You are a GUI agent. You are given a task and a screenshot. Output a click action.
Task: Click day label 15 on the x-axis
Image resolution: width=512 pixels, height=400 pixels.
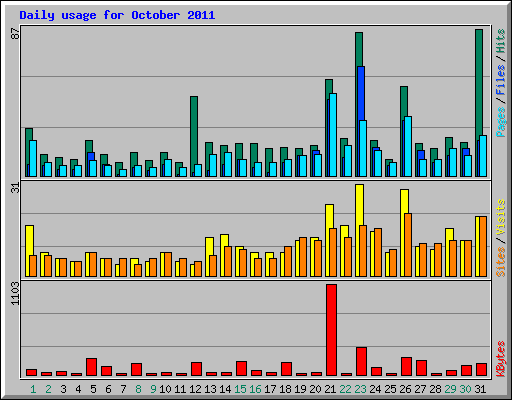pos(240,389)
